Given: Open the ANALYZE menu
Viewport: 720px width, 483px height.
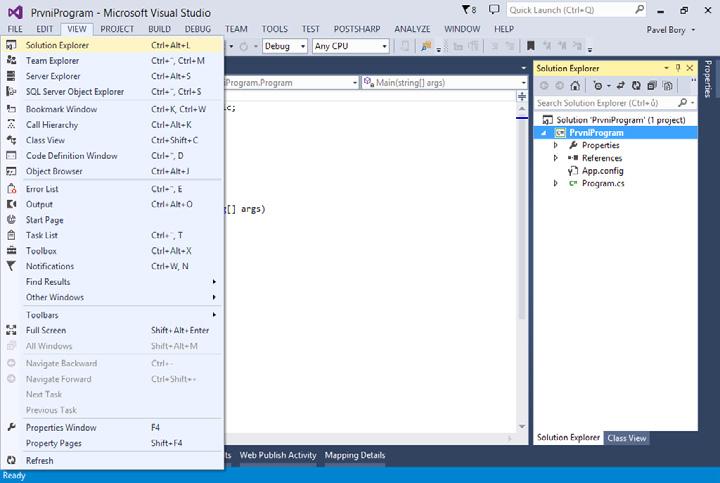Looking at the screenshot, I should pos(412,29).
